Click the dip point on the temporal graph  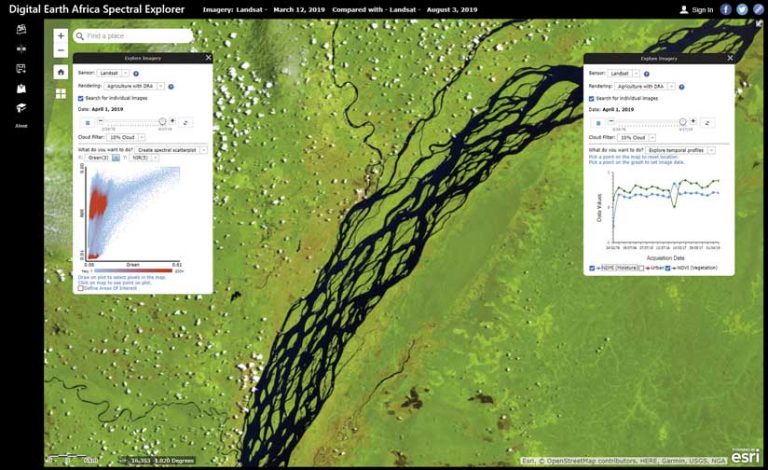point(674,207)
